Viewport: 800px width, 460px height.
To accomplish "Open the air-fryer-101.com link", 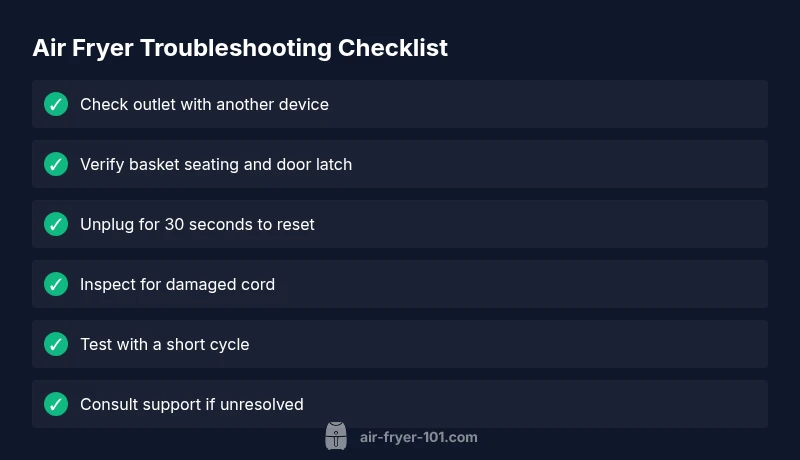I will (x=418, y=437).
